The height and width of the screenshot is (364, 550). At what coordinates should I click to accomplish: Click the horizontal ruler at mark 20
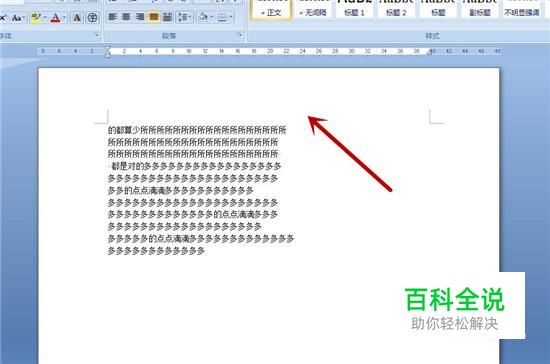[270, 51]
